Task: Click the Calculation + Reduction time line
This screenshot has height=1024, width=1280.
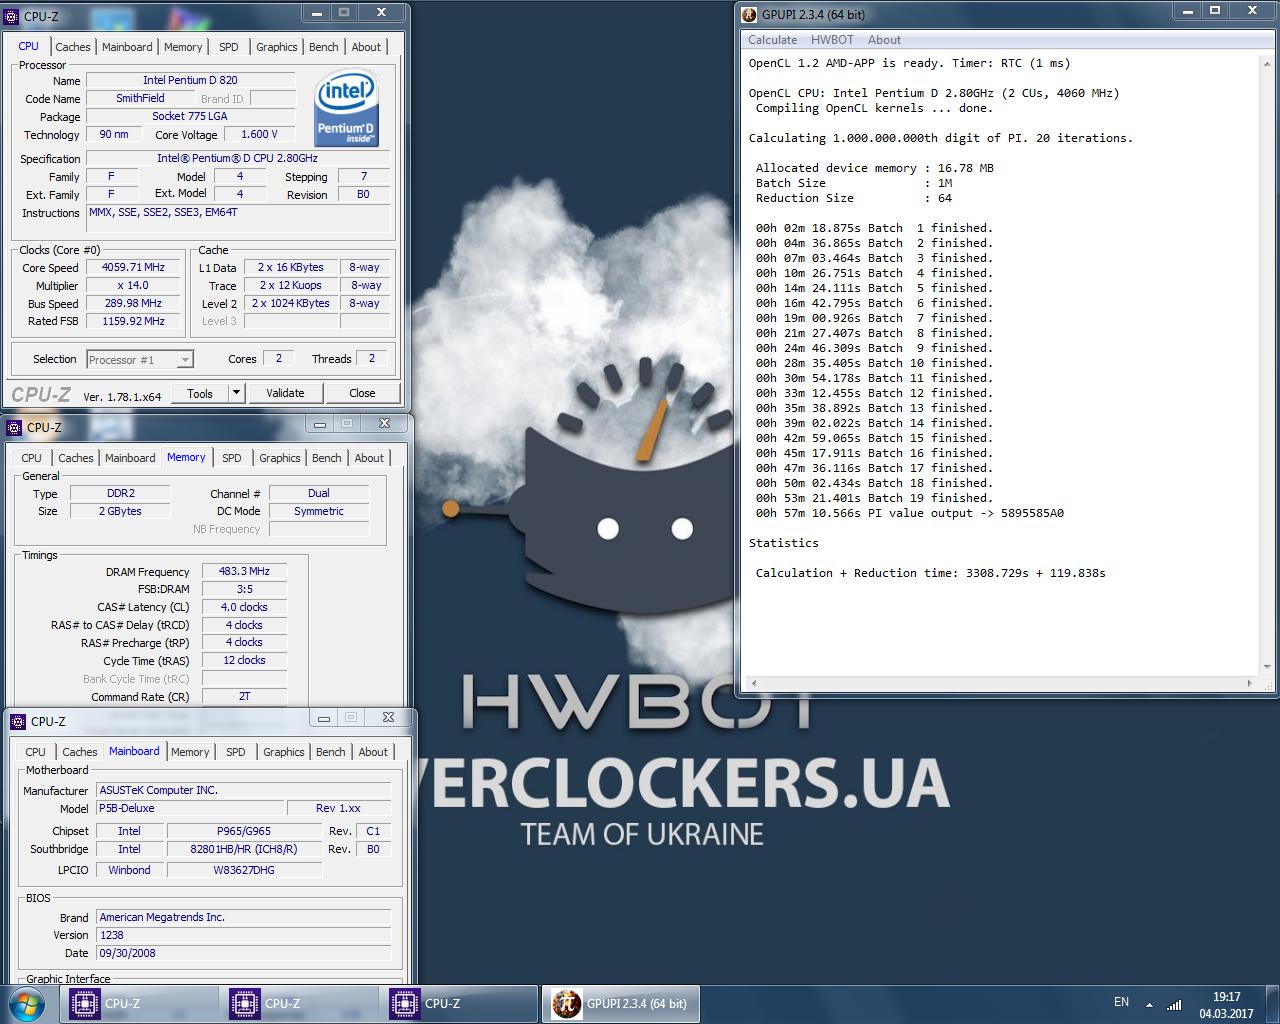Action: pyautogui.click(x=930, y=573)
